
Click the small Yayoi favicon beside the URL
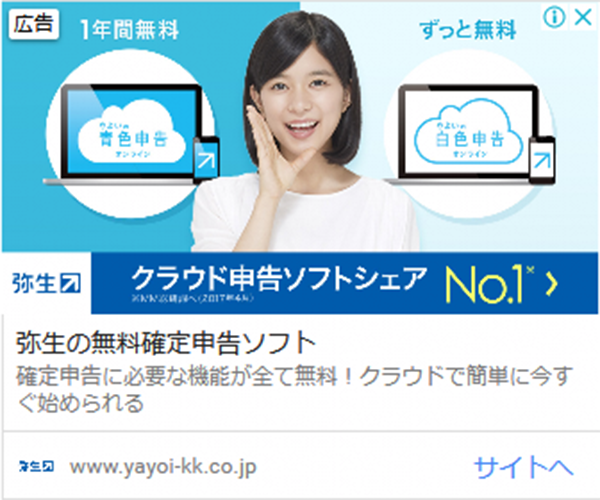coord(36,466)
